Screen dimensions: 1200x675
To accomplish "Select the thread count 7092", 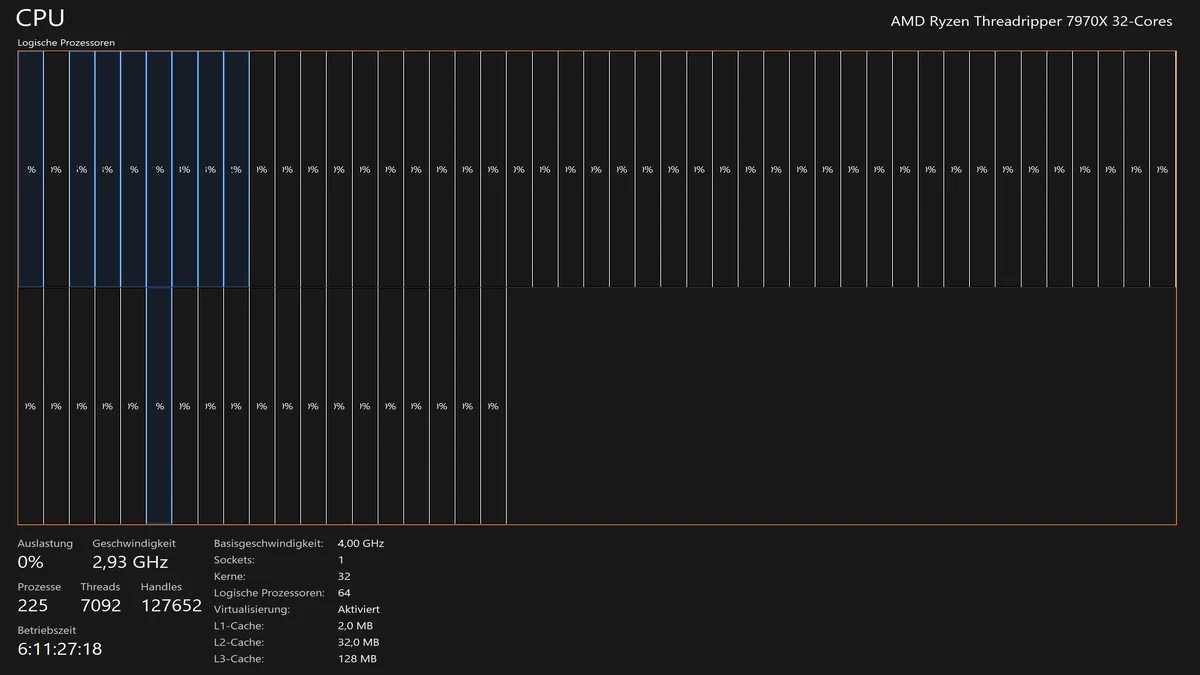I will [101, 606].
